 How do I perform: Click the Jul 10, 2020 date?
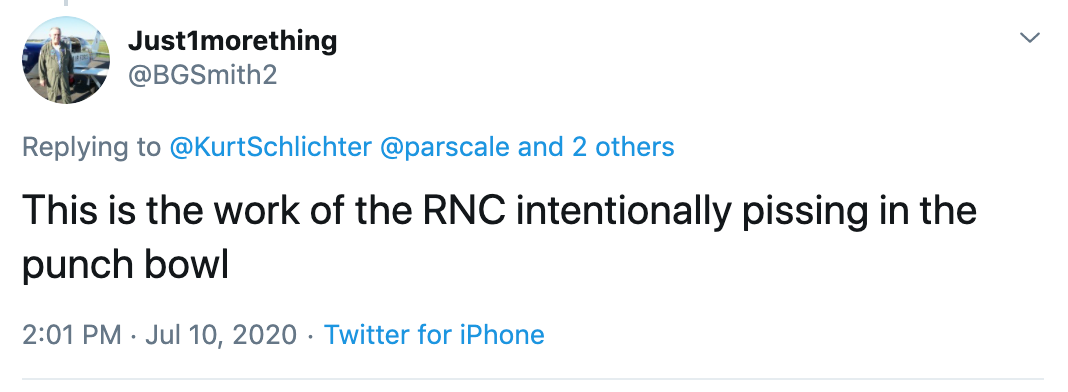tap(221, 335)
